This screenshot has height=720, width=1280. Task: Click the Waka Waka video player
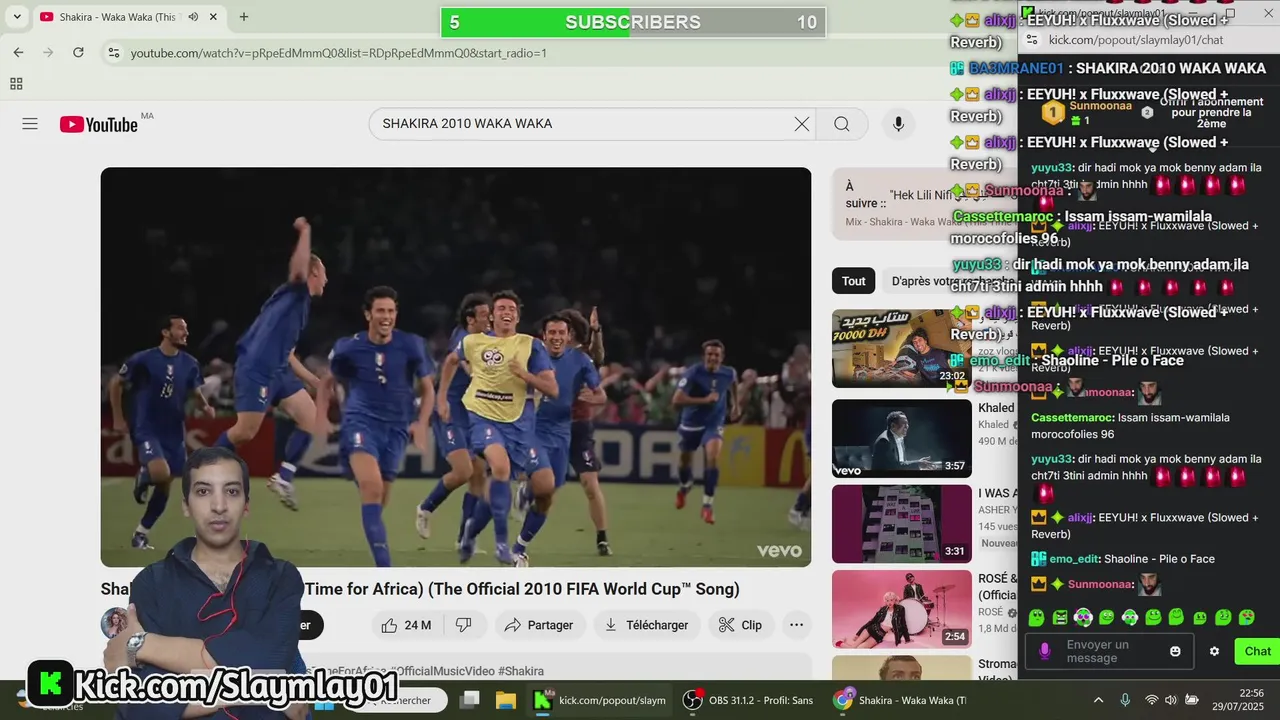(x=456, y=367)
